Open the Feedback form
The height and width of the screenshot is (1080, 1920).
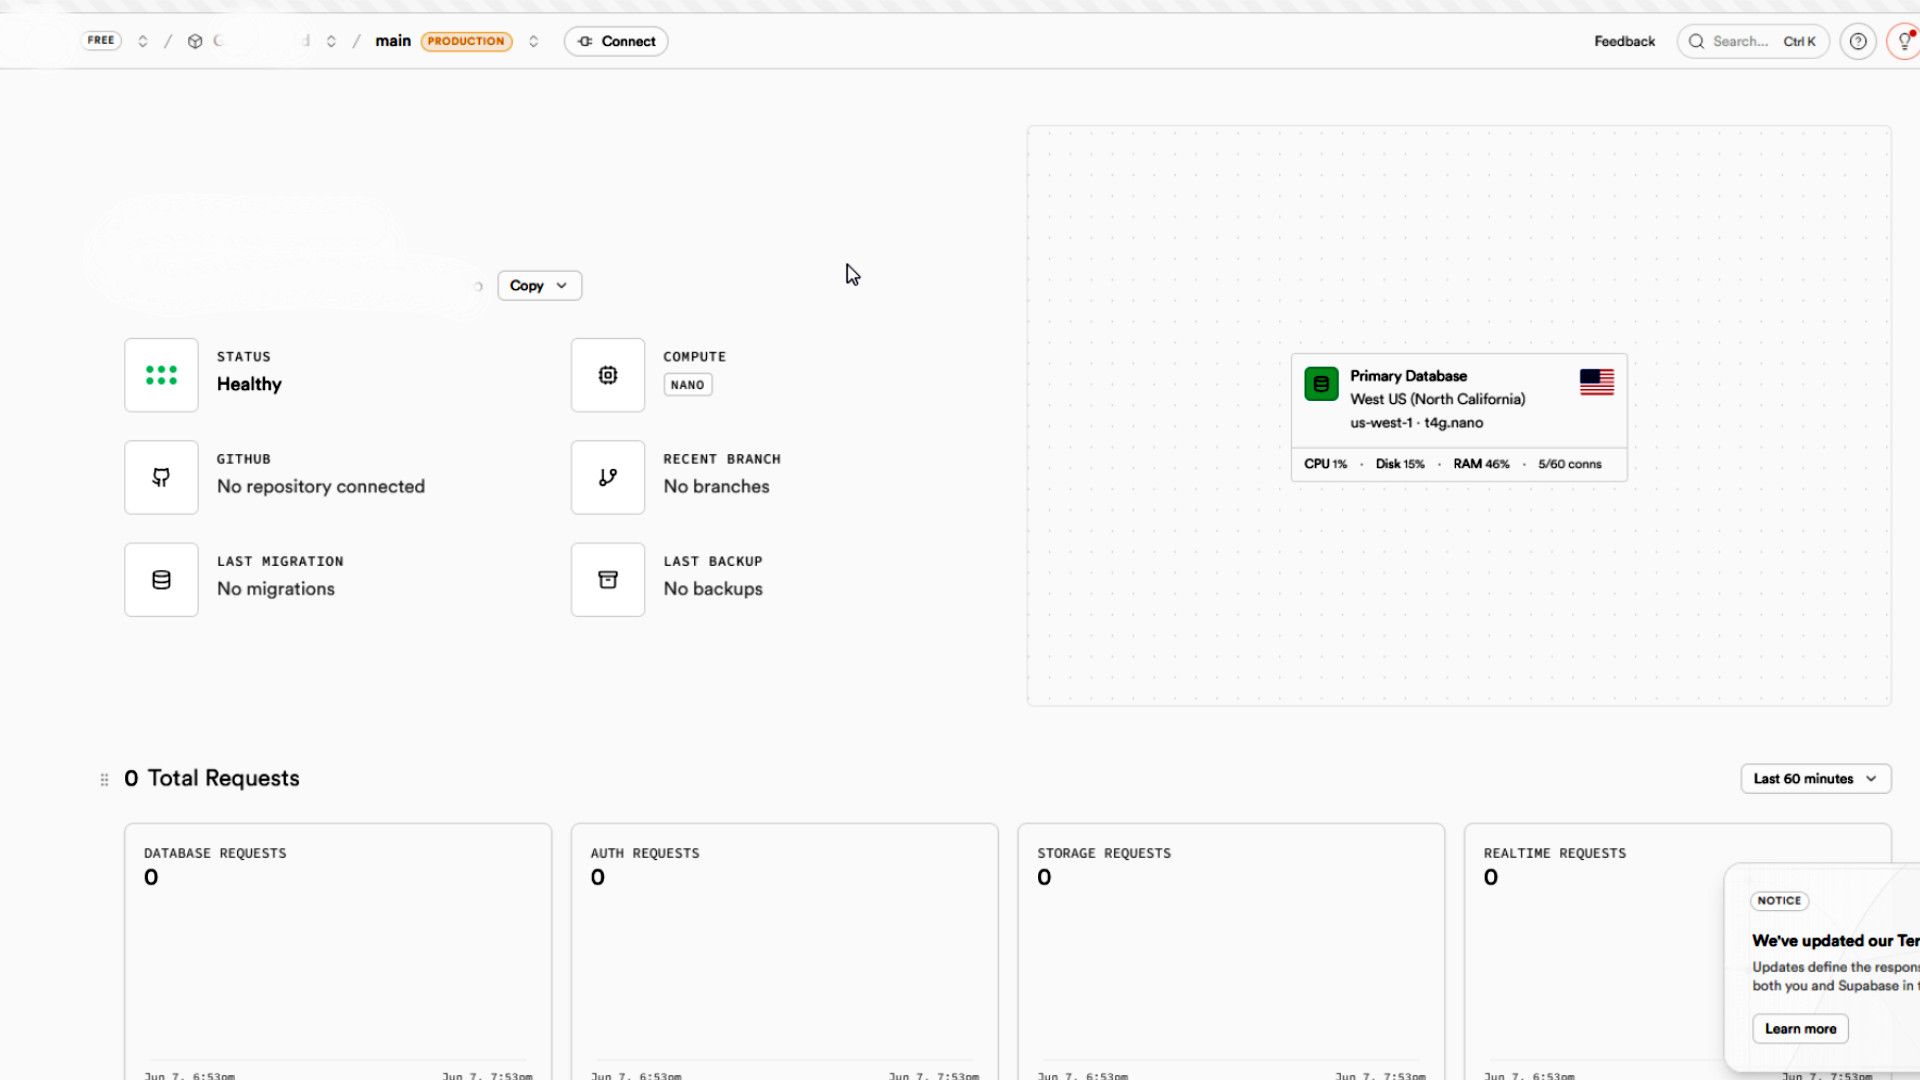1624,41
